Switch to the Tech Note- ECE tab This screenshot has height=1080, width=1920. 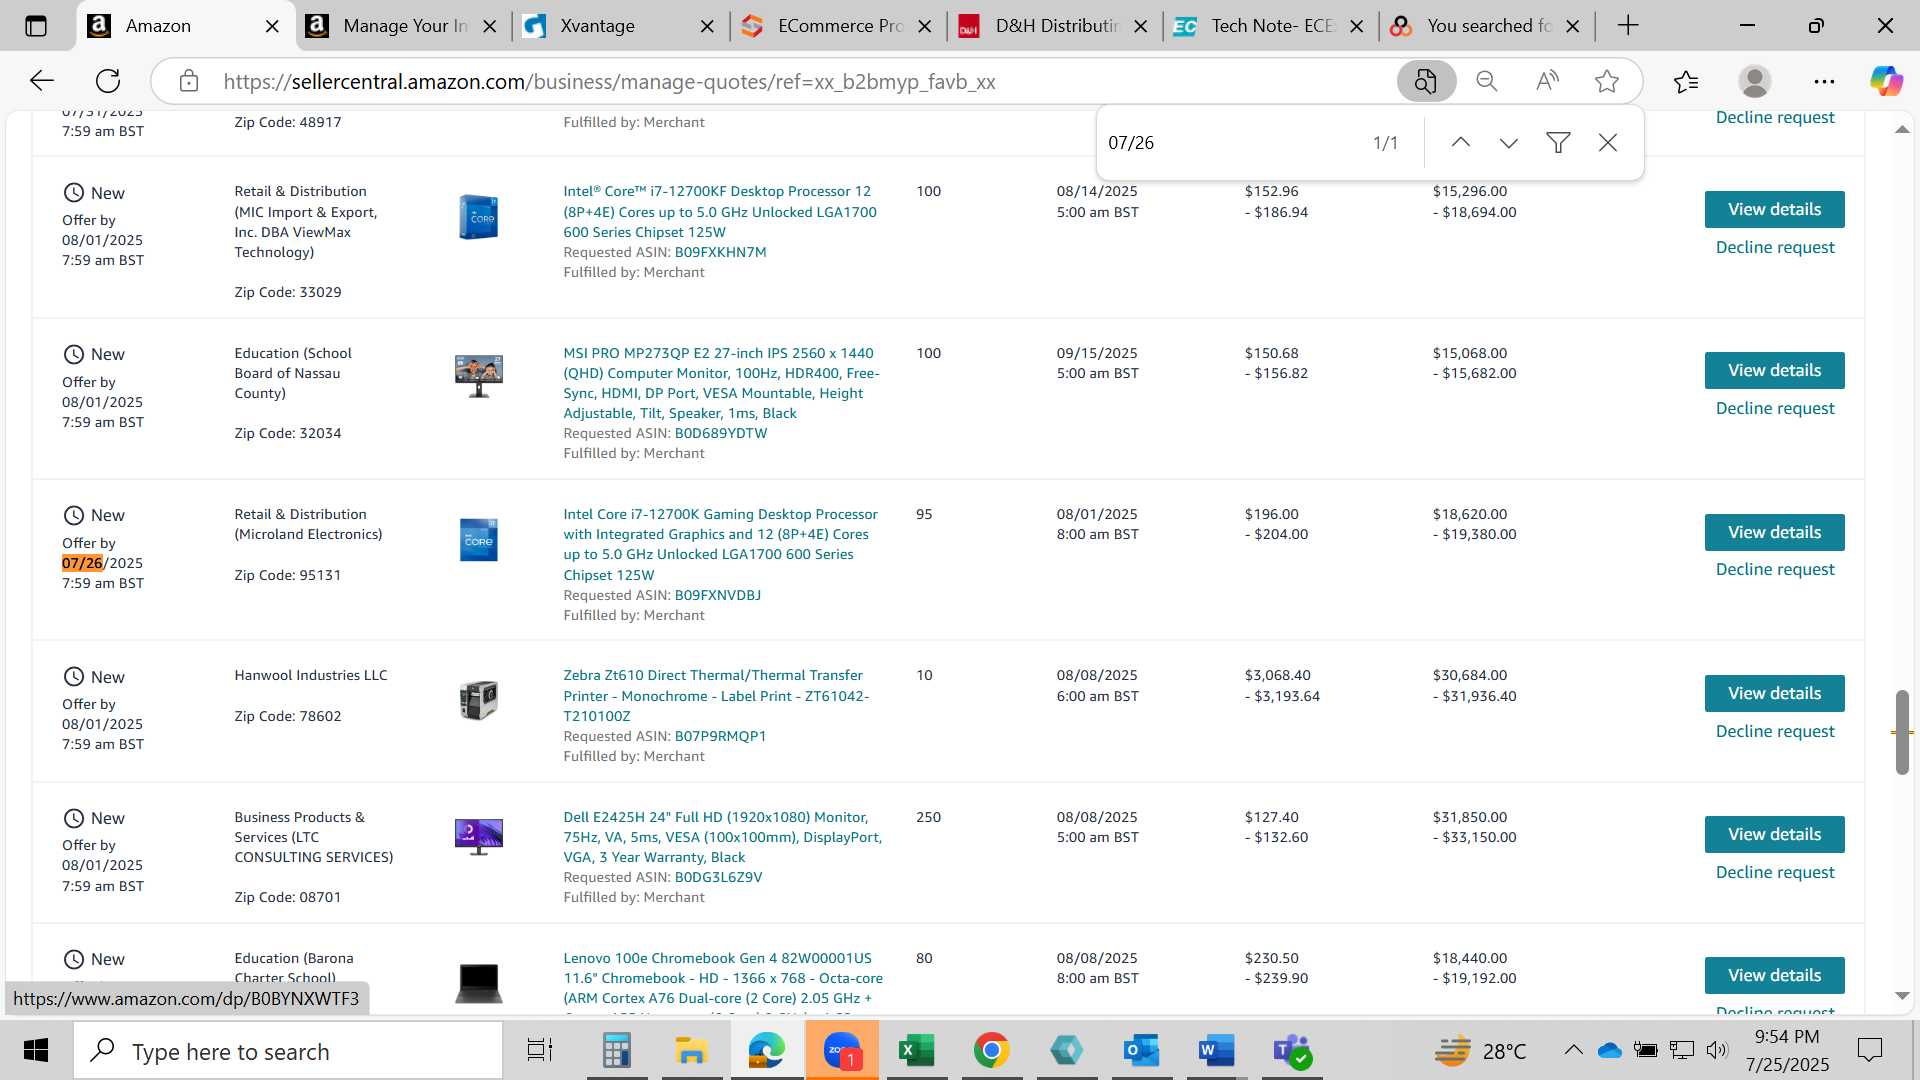tap(1271, 26)
